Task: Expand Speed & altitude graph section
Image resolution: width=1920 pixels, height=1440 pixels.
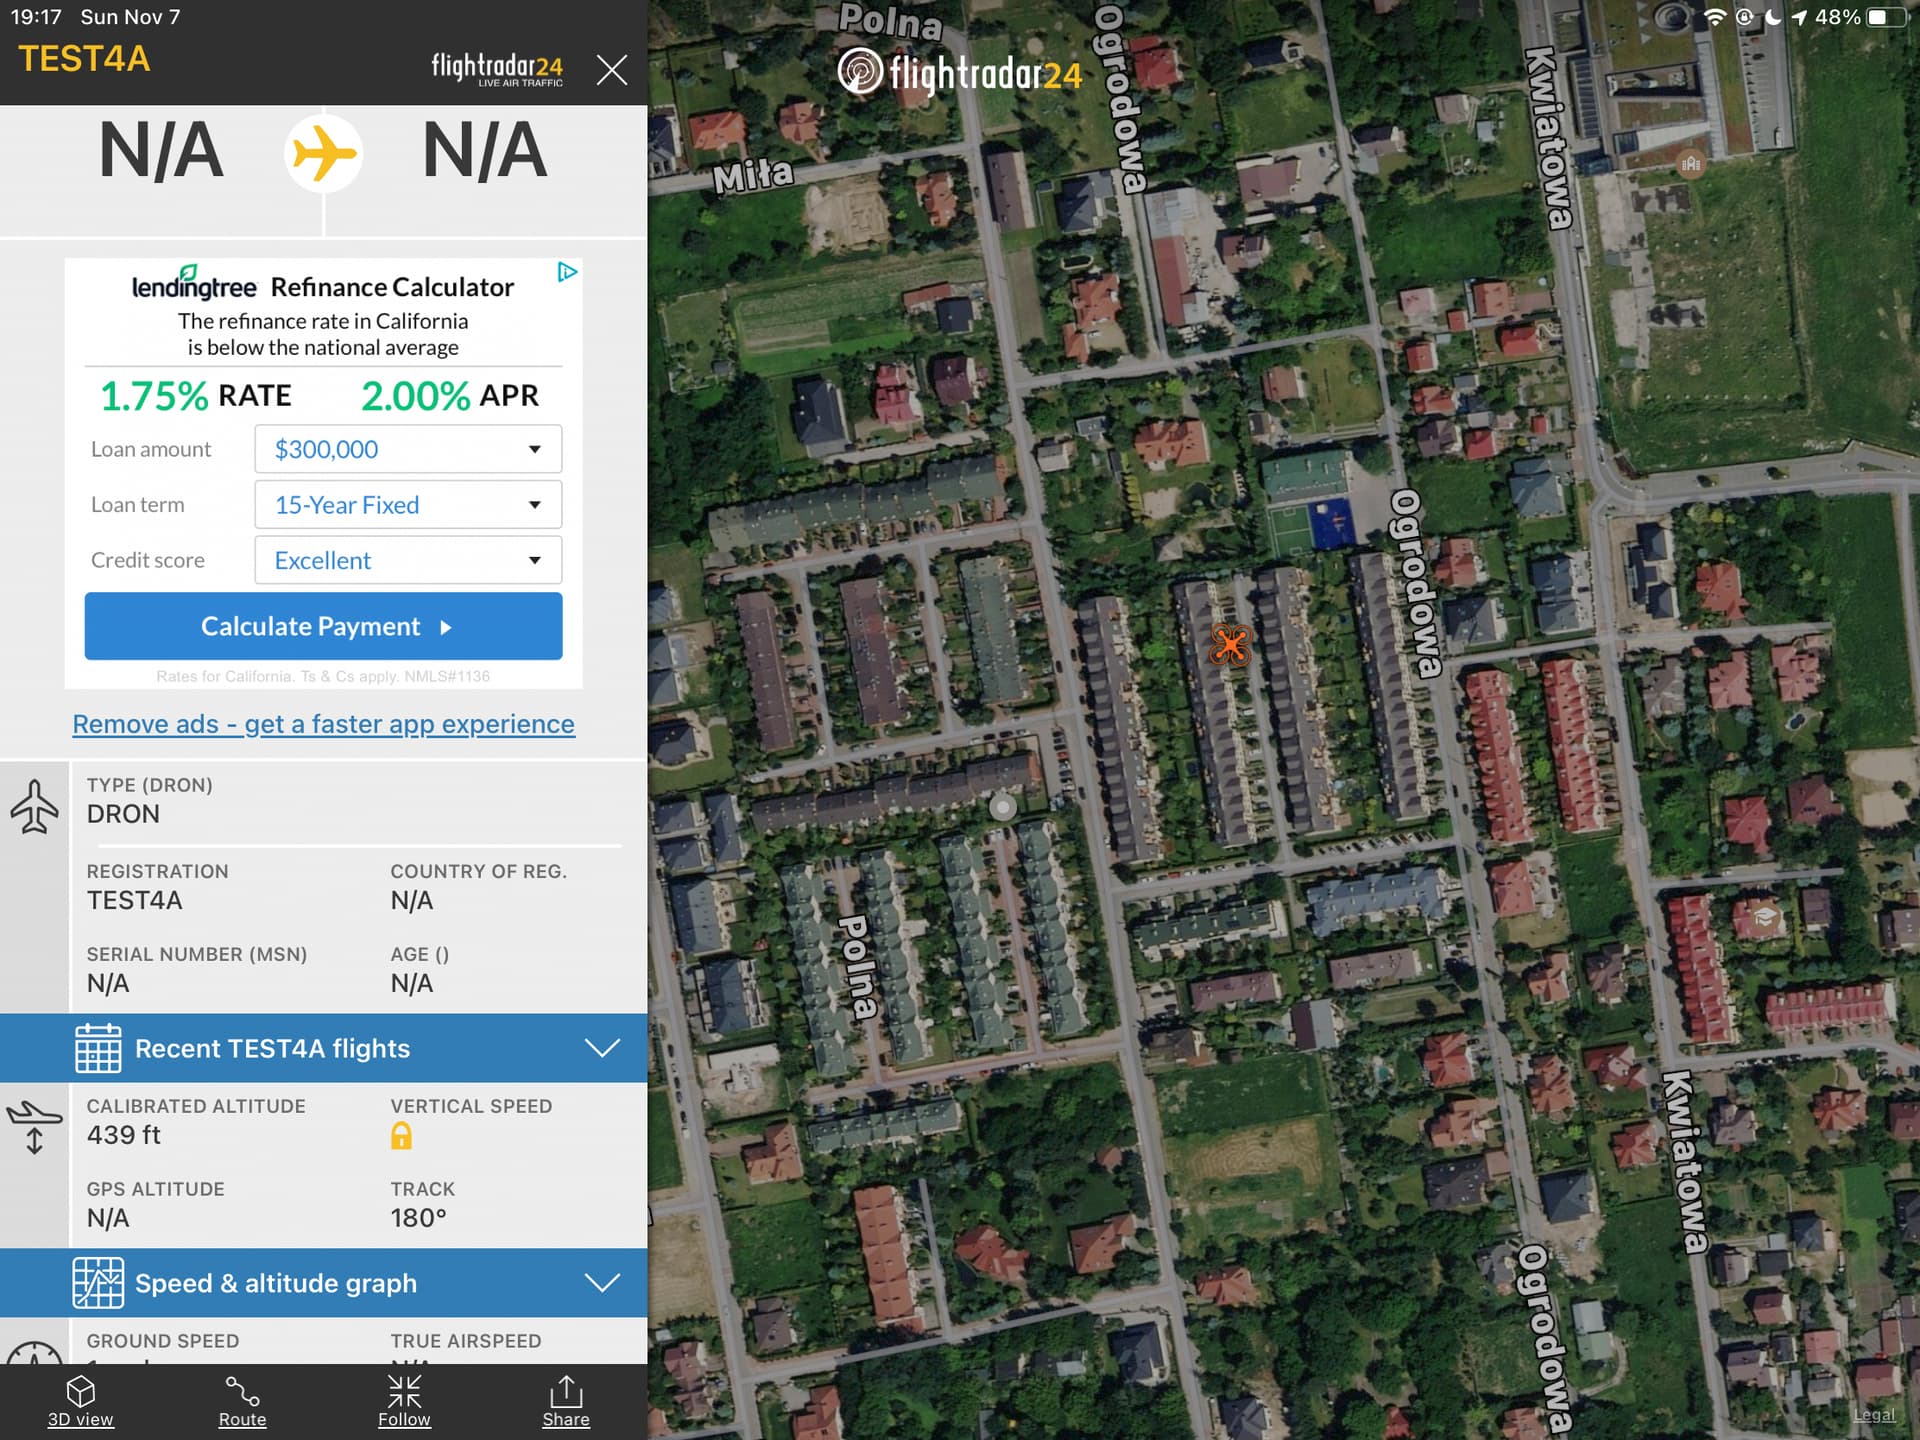Action: click(x=323, y=1283)
